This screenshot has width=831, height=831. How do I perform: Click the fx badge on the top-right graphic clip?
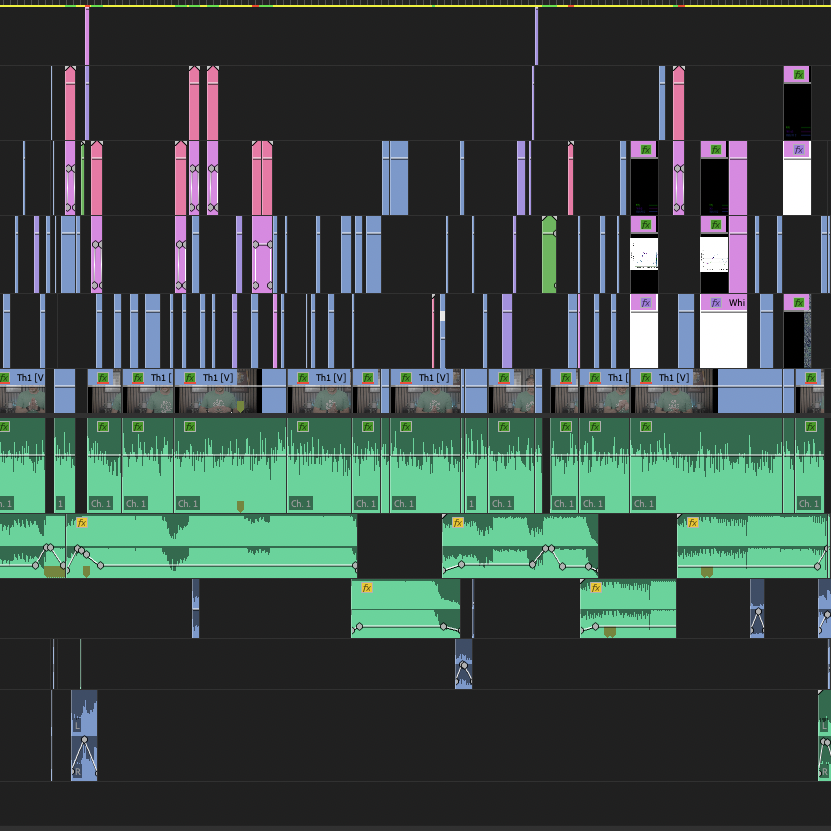[798, 74]
